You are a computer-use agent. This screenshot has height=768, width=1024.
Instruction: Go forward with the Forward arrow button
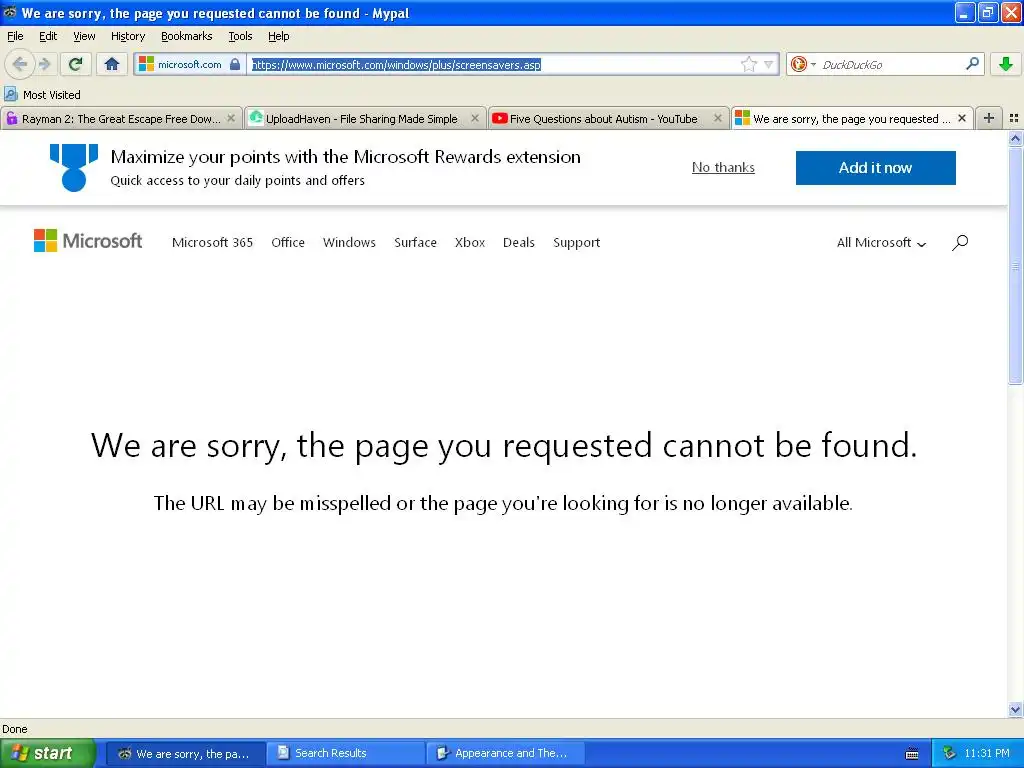(44, 64)
